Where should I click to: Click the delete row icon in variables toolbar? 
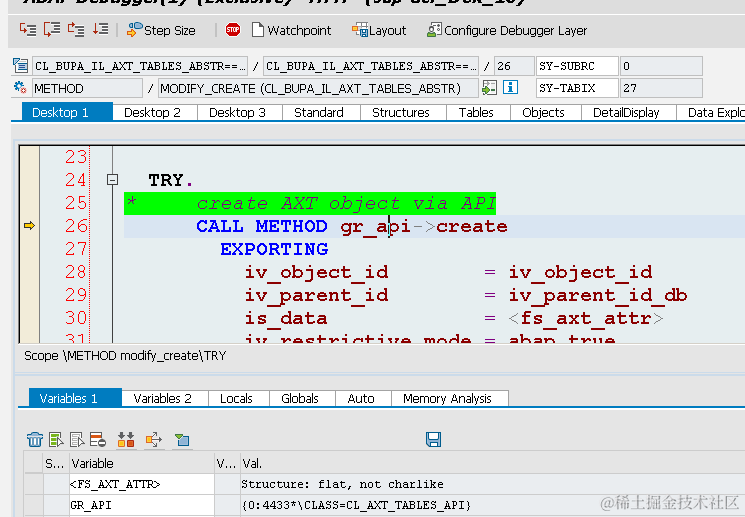tap(98, 440)
